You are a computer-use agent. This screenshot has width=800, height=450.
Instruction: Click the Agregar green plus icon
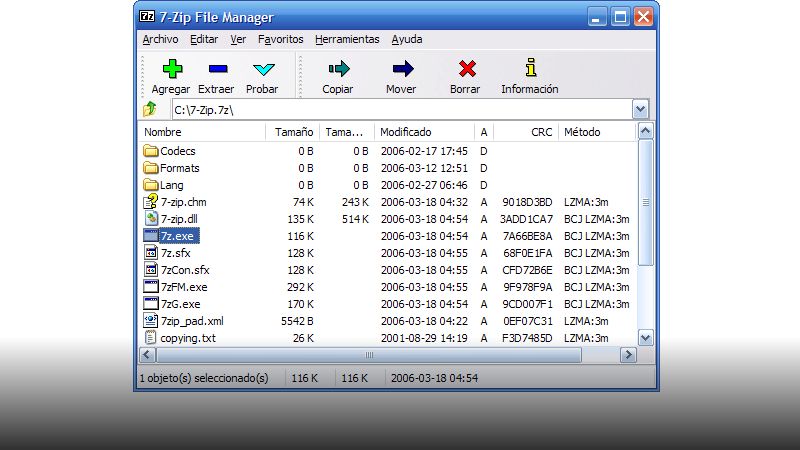[x=172, y=69]
